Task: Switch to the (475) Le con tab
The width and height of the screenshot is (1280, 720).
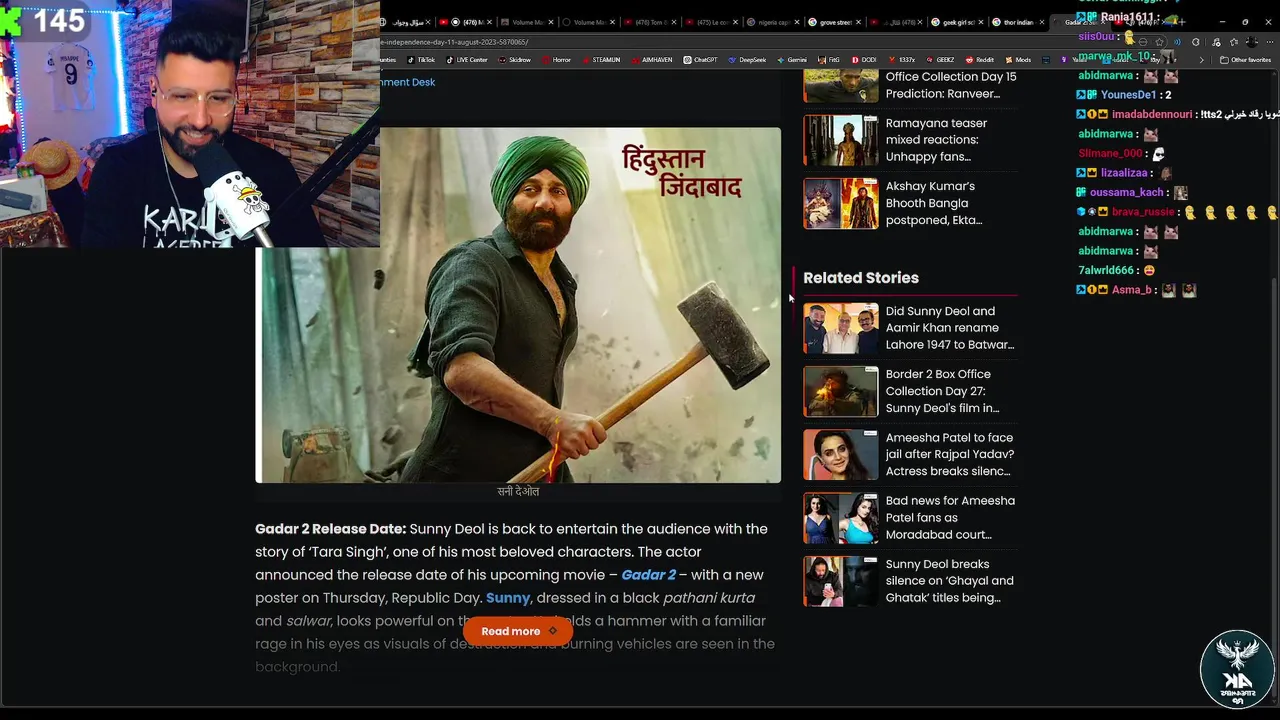Action: coord(711,22)
